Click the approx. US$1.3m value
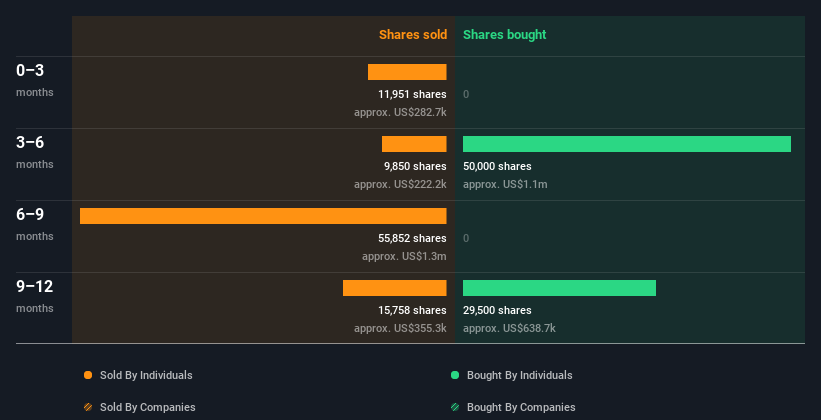 (x=404, y=256)
